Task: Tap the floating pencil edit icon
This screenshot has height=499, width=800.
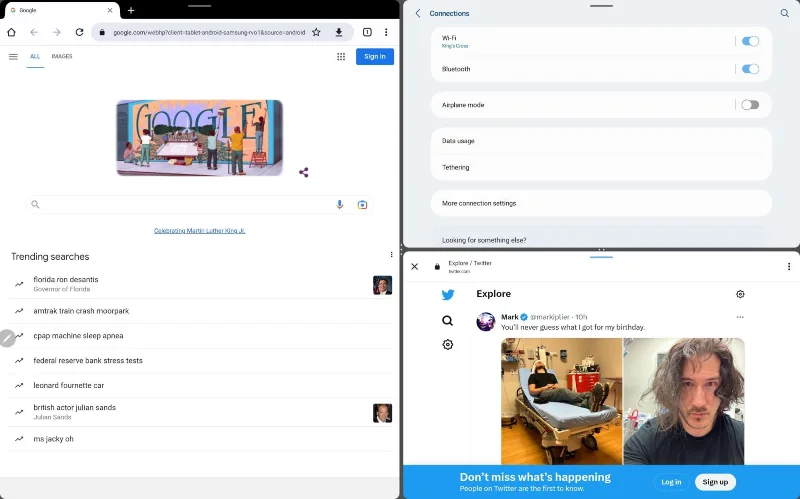Action: pyautogui.click(x=7, y=338)
